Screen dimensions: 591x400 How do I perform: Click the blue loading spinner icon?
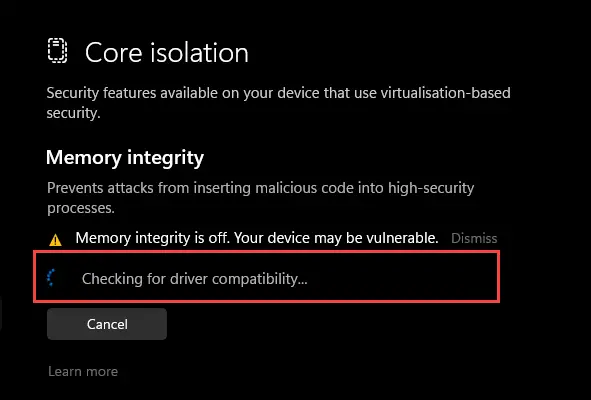(51, 278)
